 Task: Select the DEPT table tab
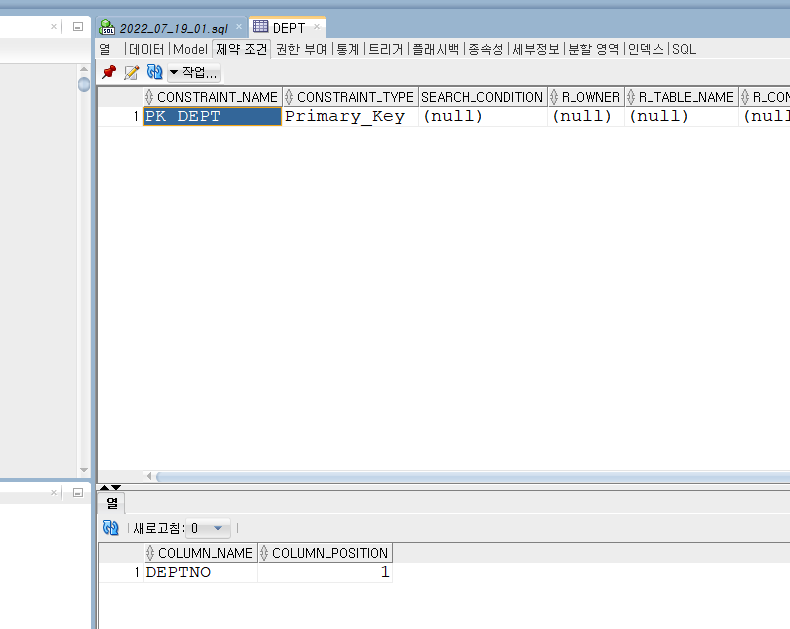tap(289, 28)
